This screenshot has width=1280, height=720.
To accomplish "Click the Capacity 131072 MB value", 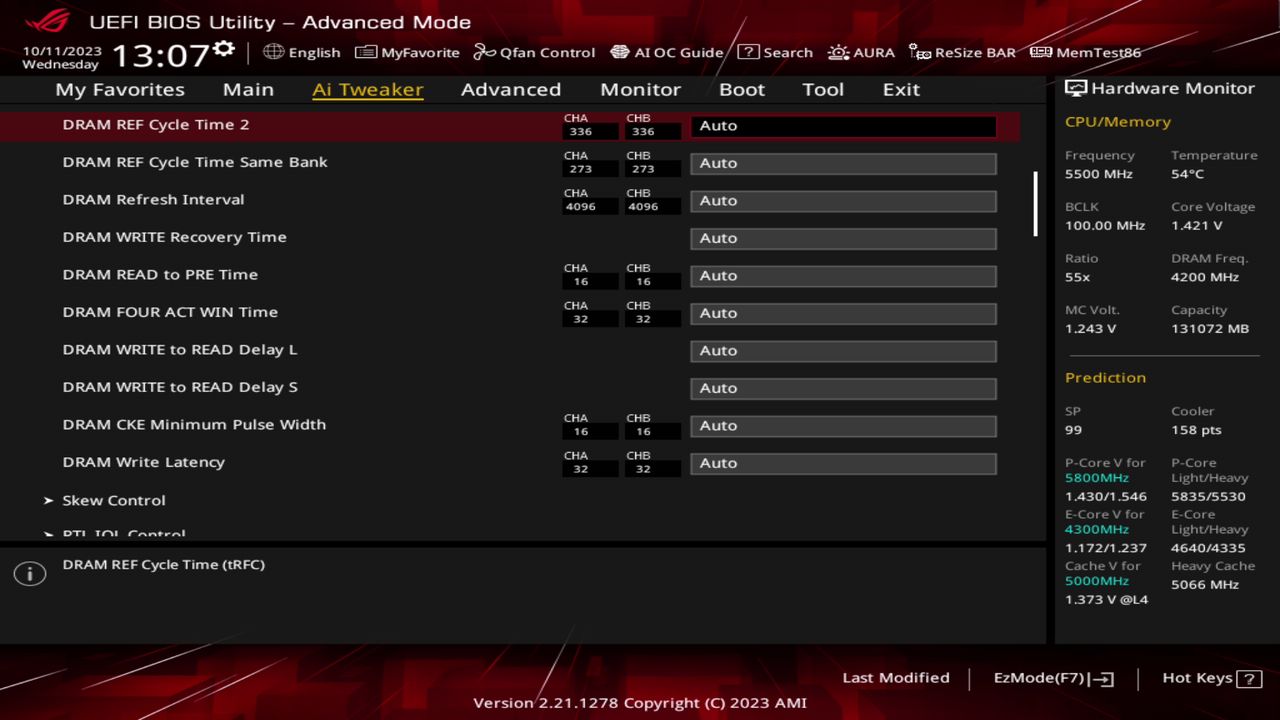I will pyautogui.click(x=1210, y=328).
